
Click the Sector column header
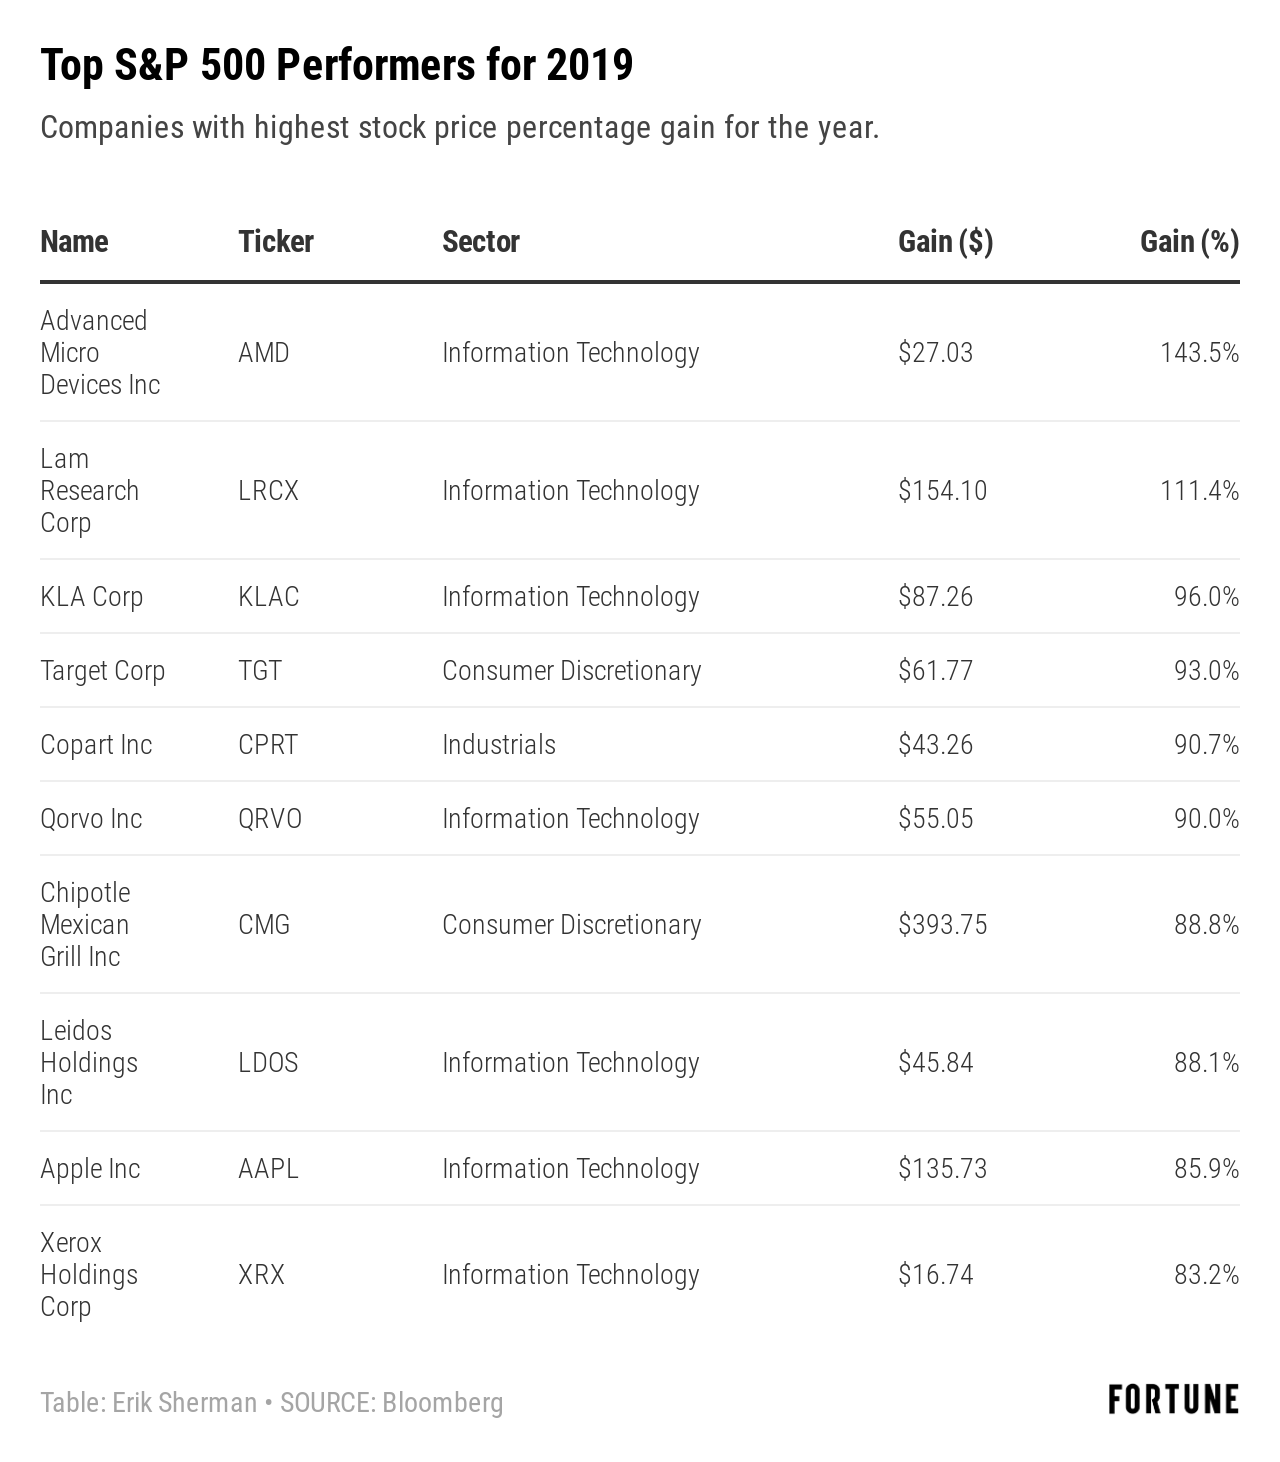[x=481, y=242]
